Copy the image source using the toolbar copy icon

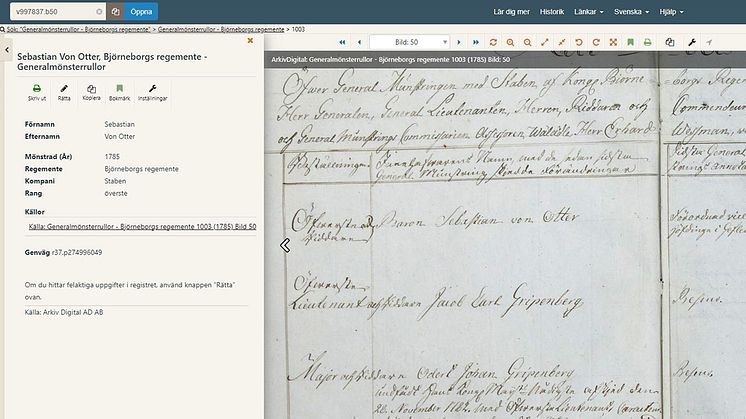[x=670, y=42]
